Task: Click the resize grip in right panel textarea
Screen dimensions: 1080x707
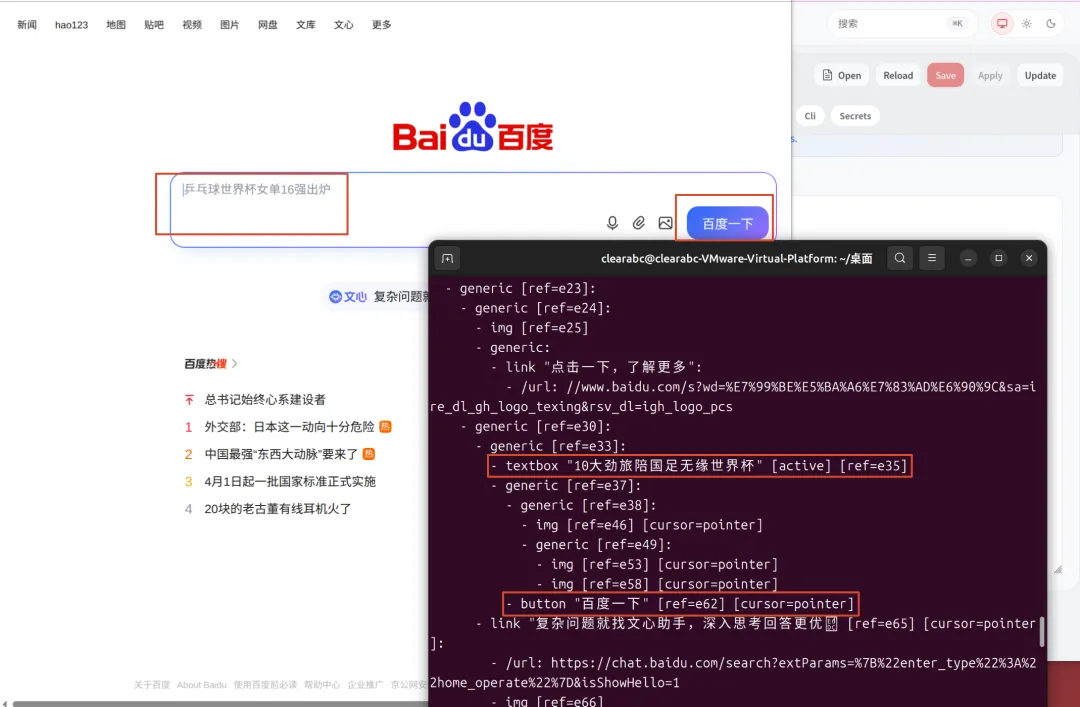Action: coord(1058,568)
